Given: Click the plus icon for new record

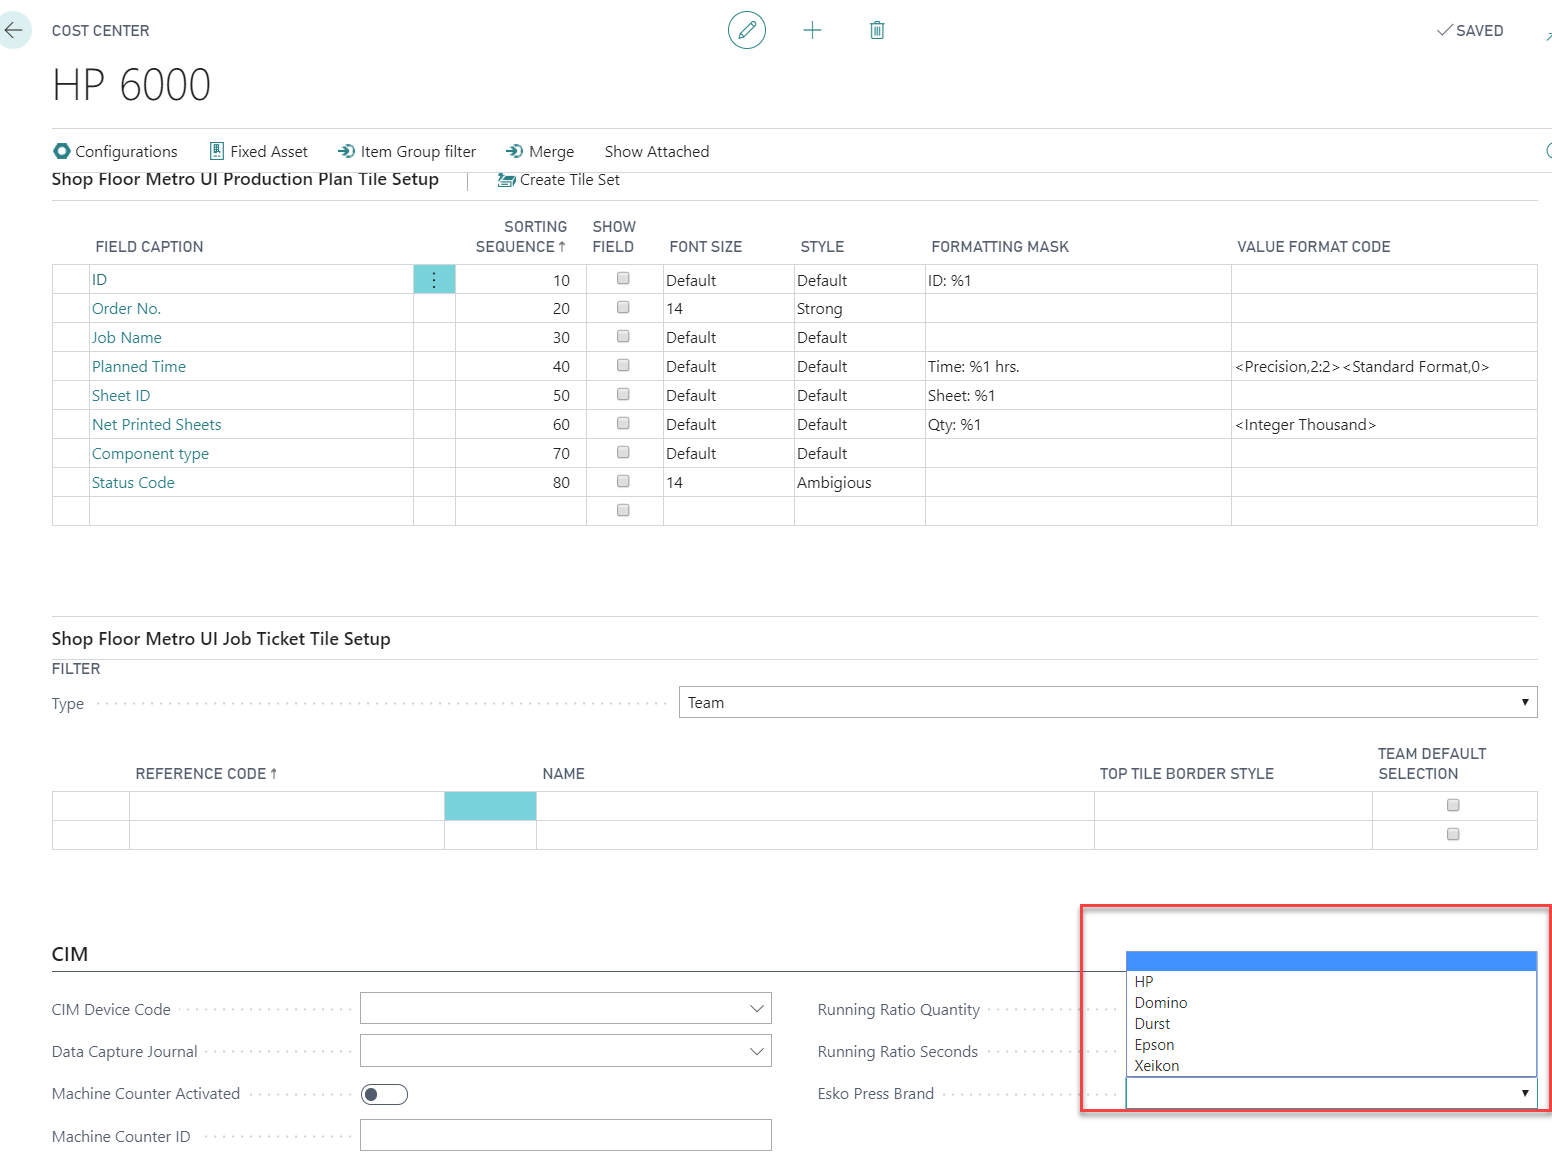Looking at the screenshot, I should tap(812, 30).
